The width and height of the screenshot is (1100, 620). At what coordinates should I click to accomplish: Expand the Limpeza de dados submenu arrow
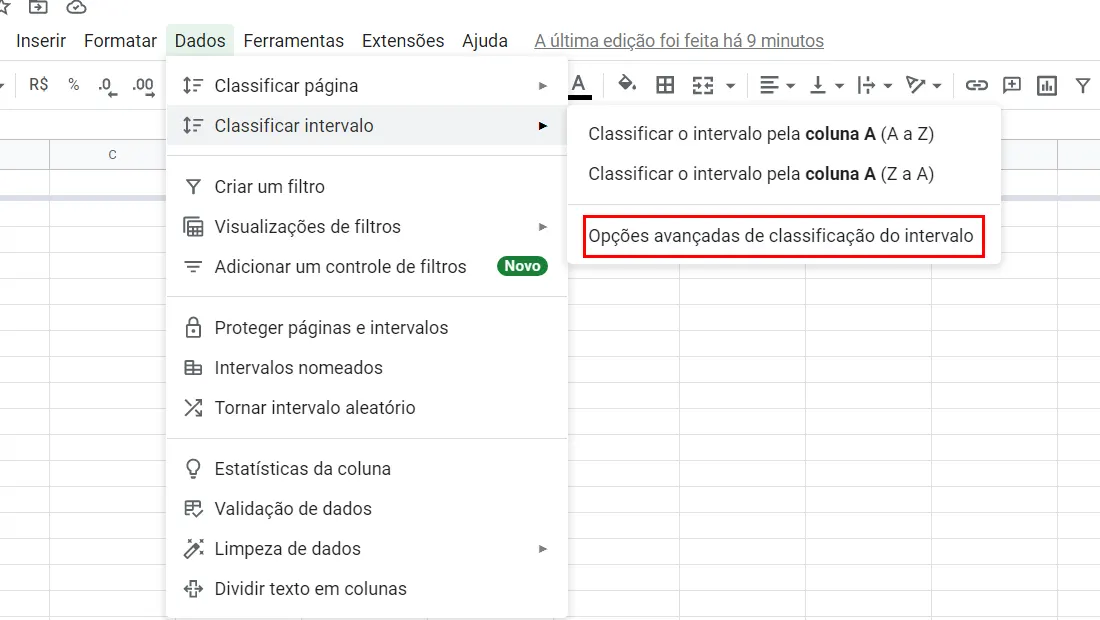coord(542,548)
